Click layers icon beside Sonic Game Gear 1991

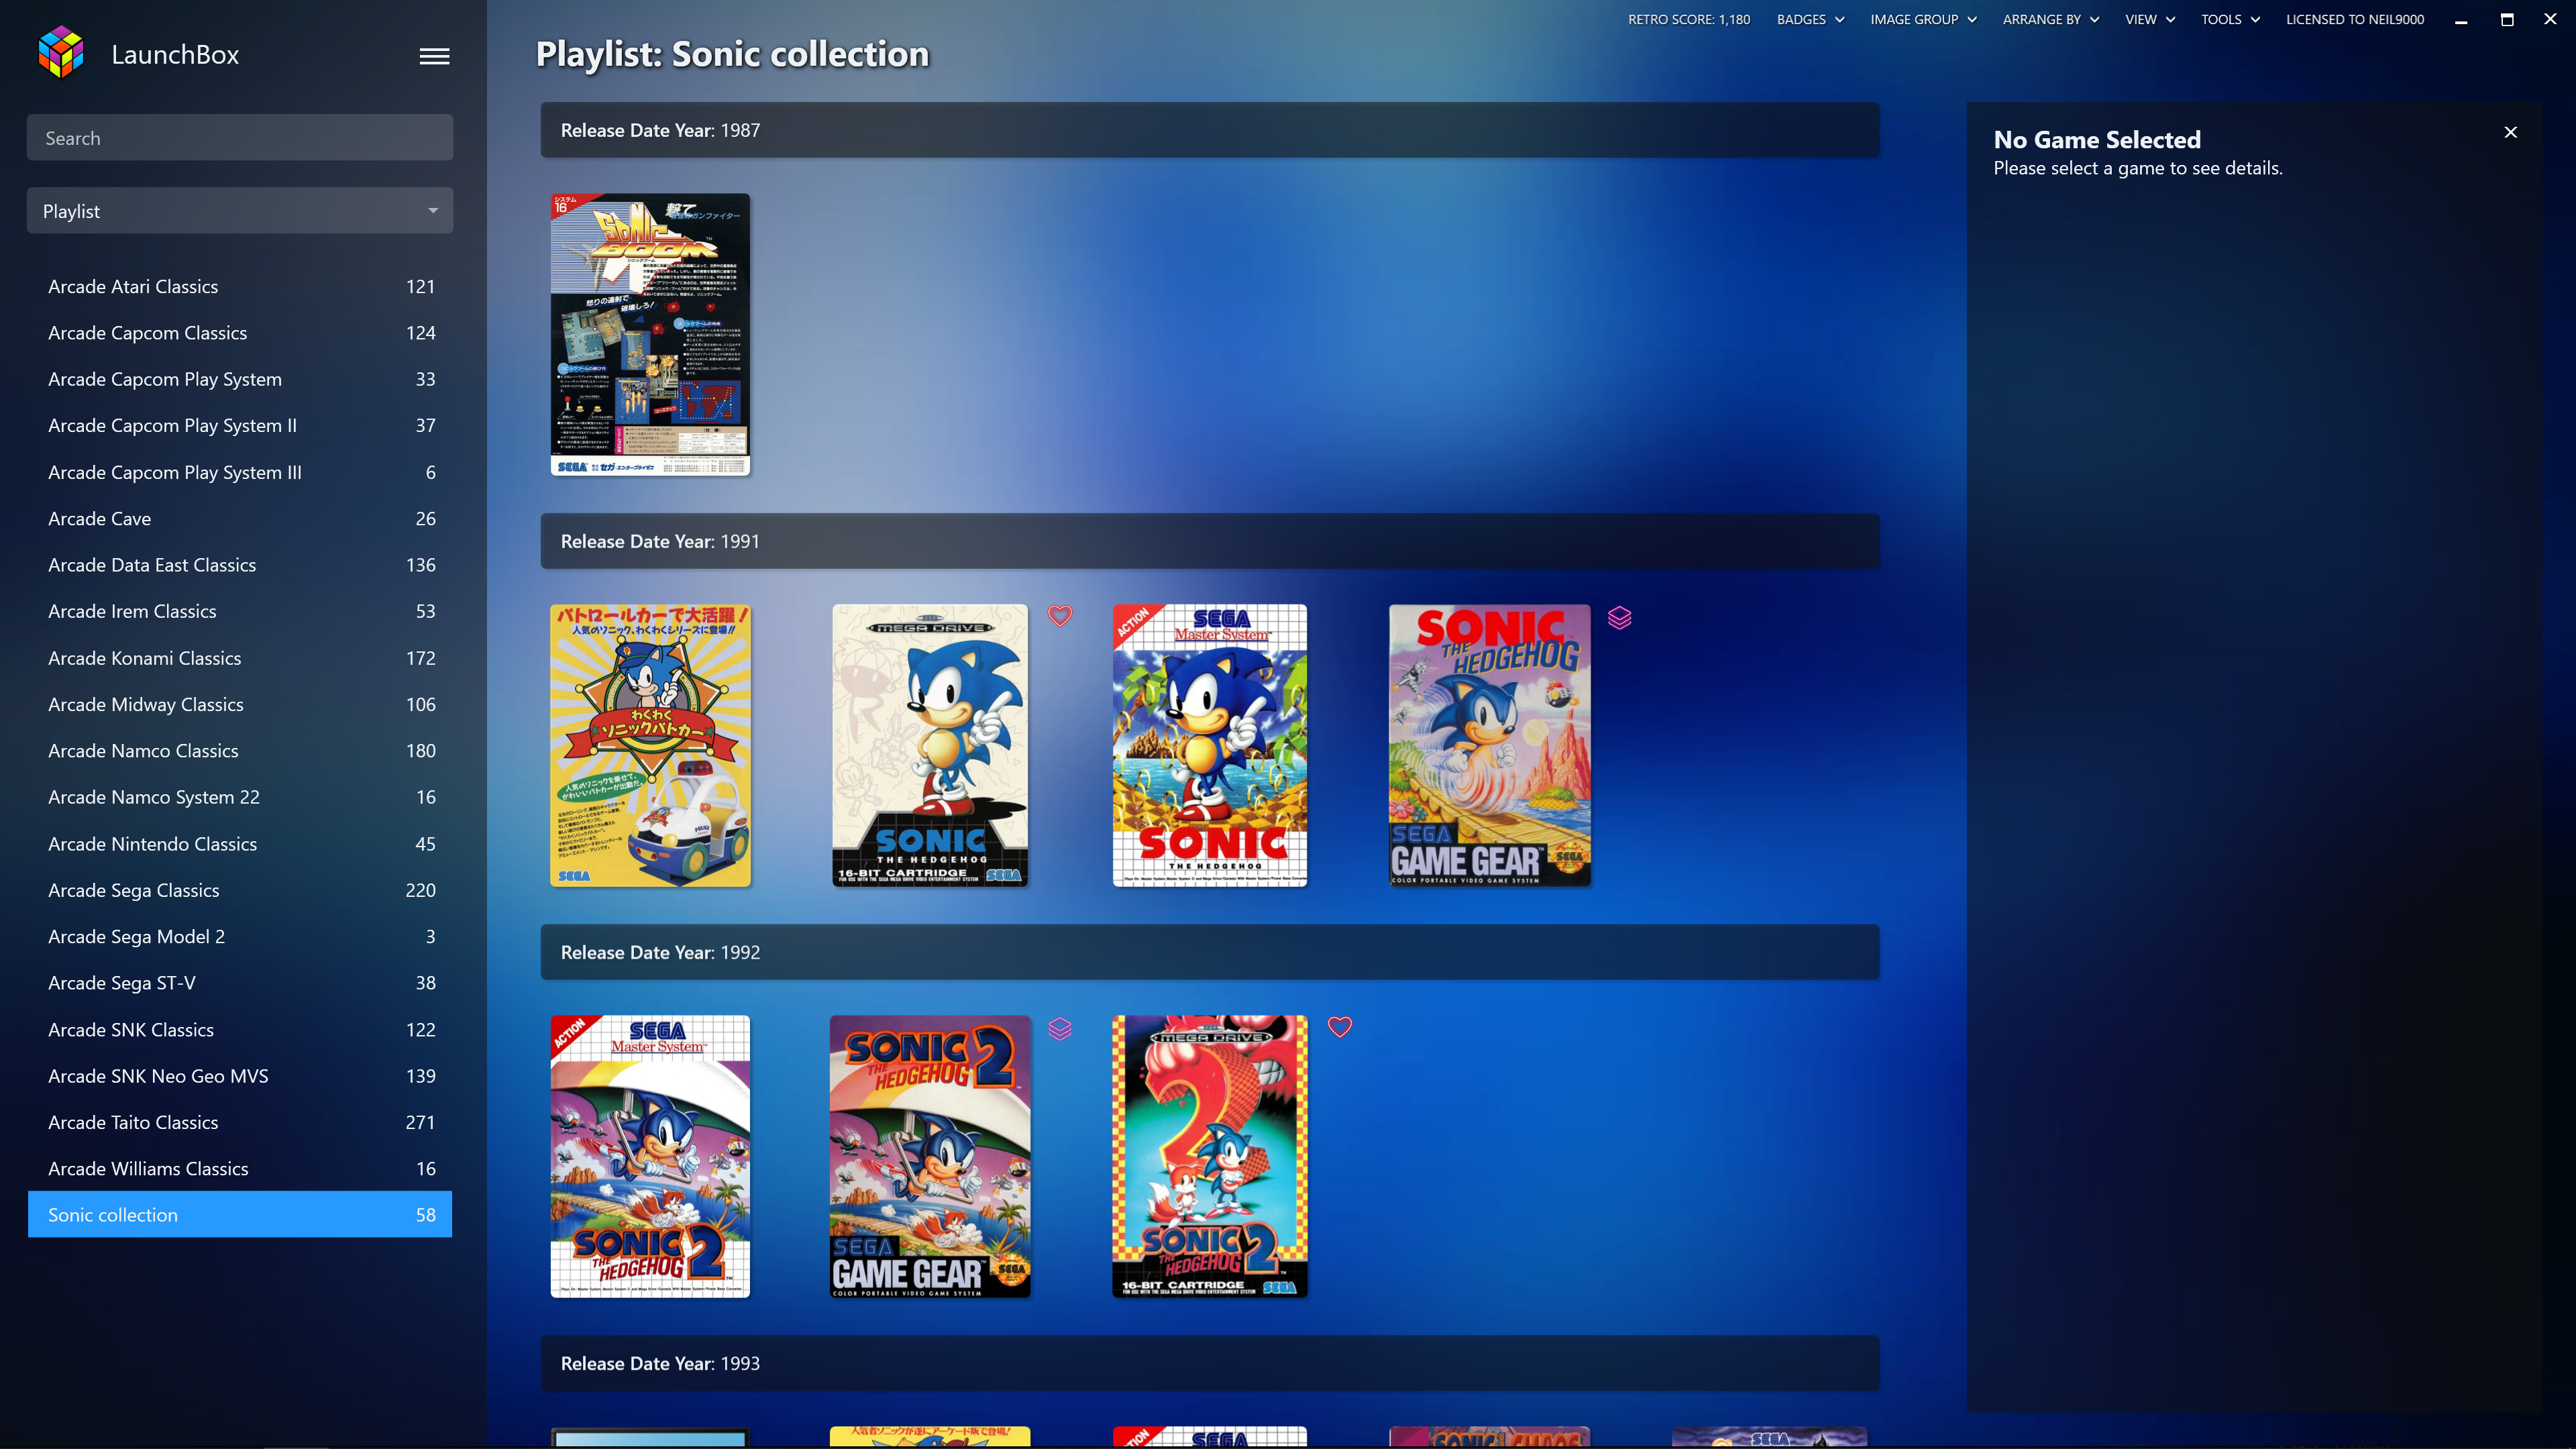click(1619, 618)
